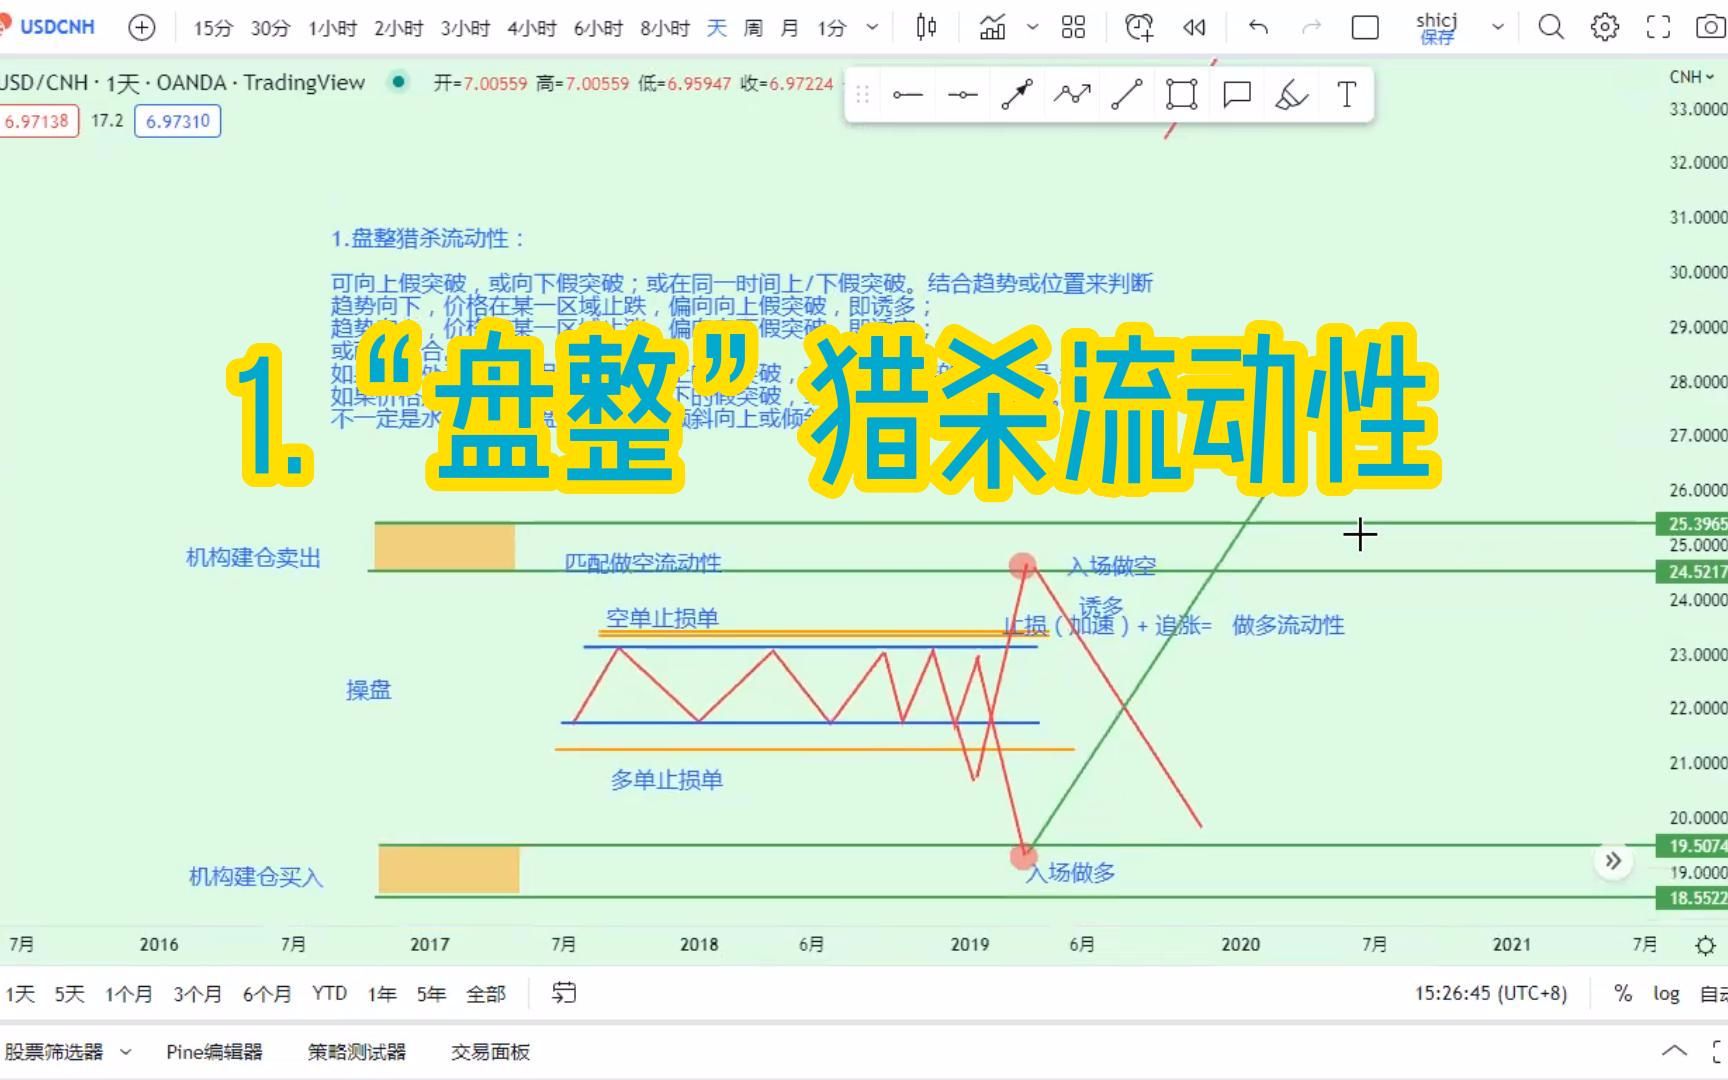
Task: Toggle log scale mode
Action: 1666,993
